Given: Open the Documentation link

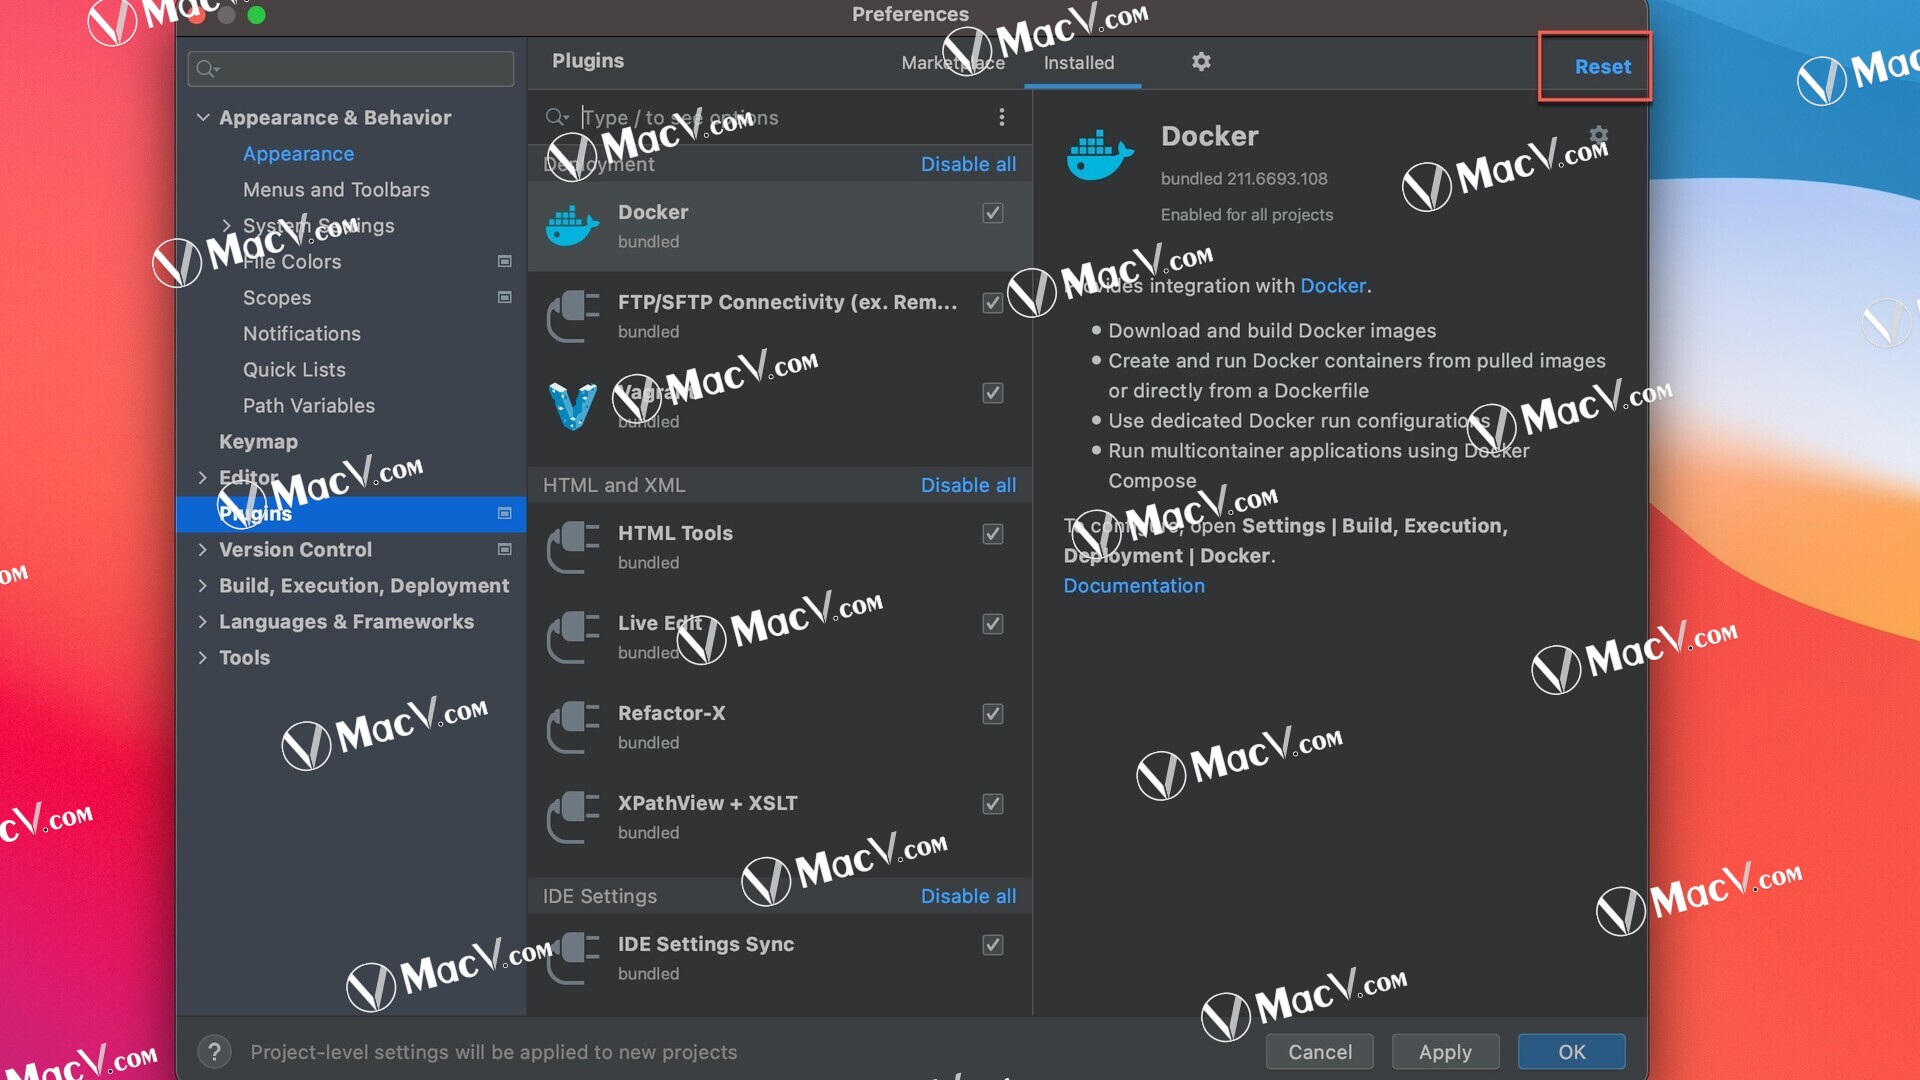Looking at the screenshot, I should (1134, 585).
